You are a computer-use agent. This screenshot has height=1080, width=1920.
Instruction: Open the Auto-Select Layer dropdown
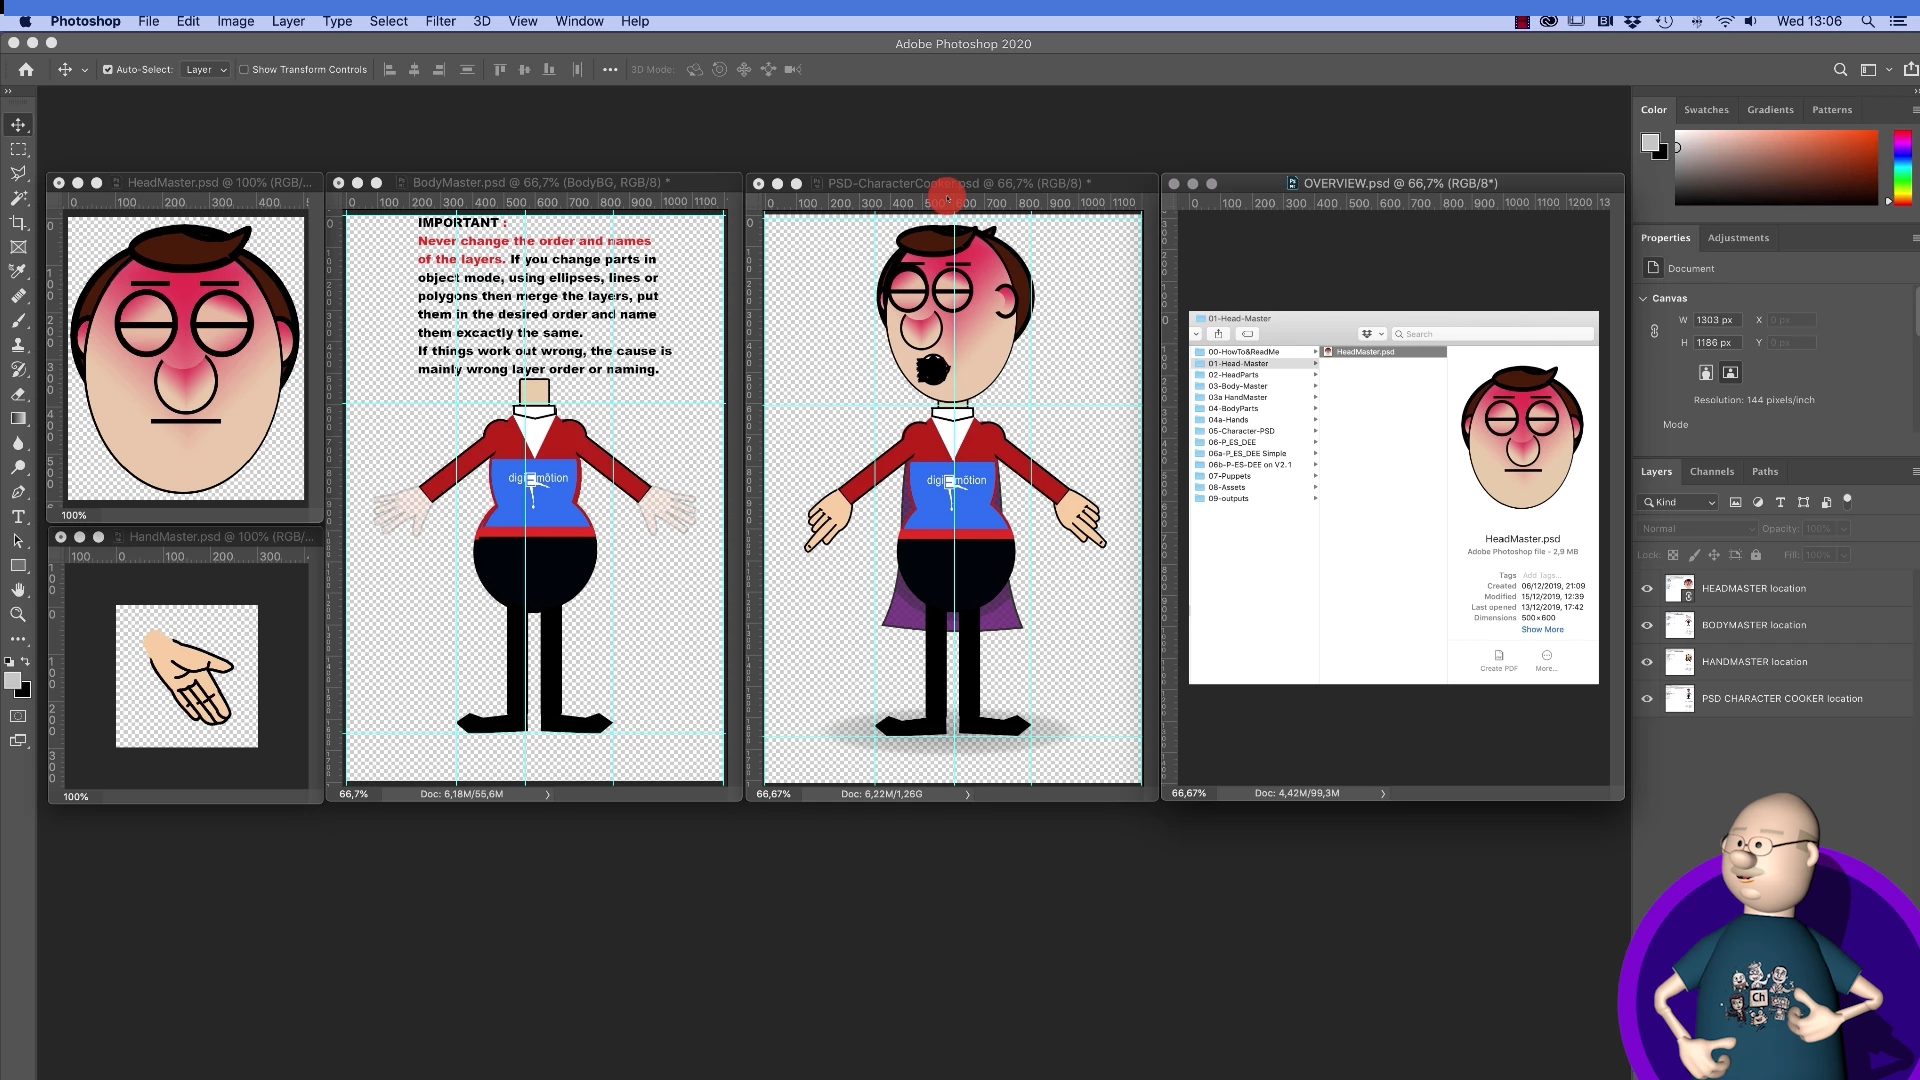[207, 70]
